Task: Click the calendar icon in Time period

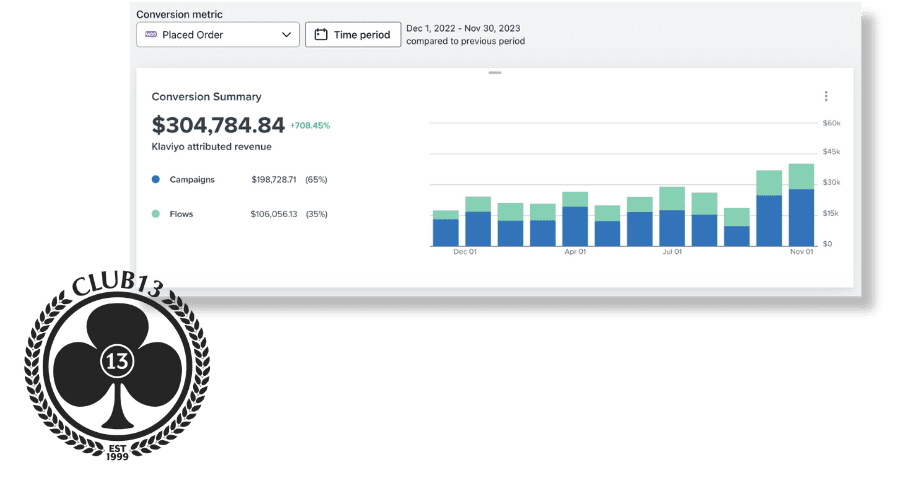Action: (x=321, y=35)
